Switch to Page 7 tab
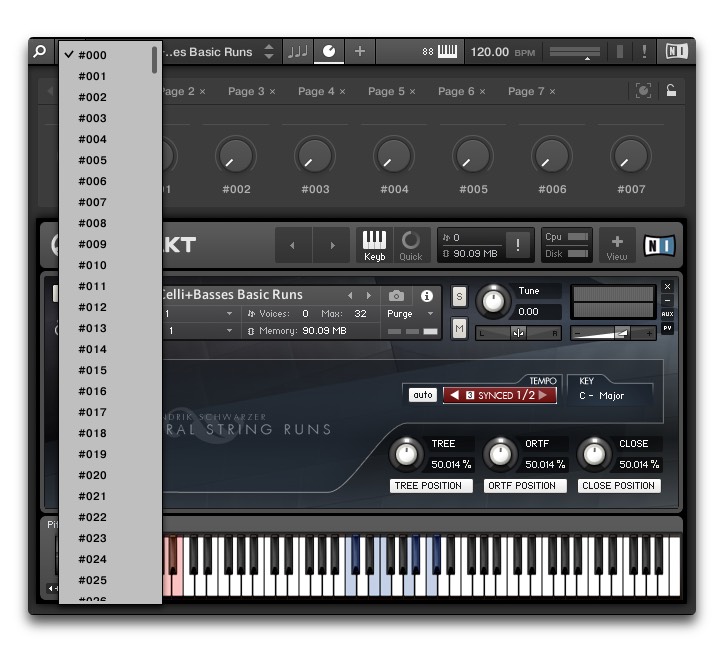 (x=526, y=91)
